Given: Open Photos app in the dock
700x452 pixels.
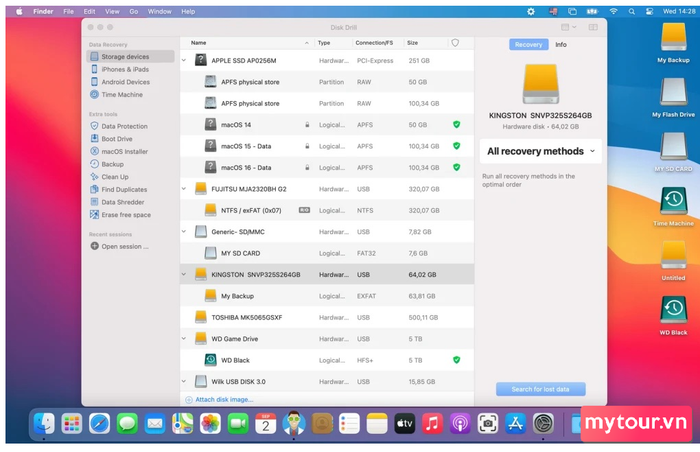Looking at the screenshot, I should click(210, 423).
